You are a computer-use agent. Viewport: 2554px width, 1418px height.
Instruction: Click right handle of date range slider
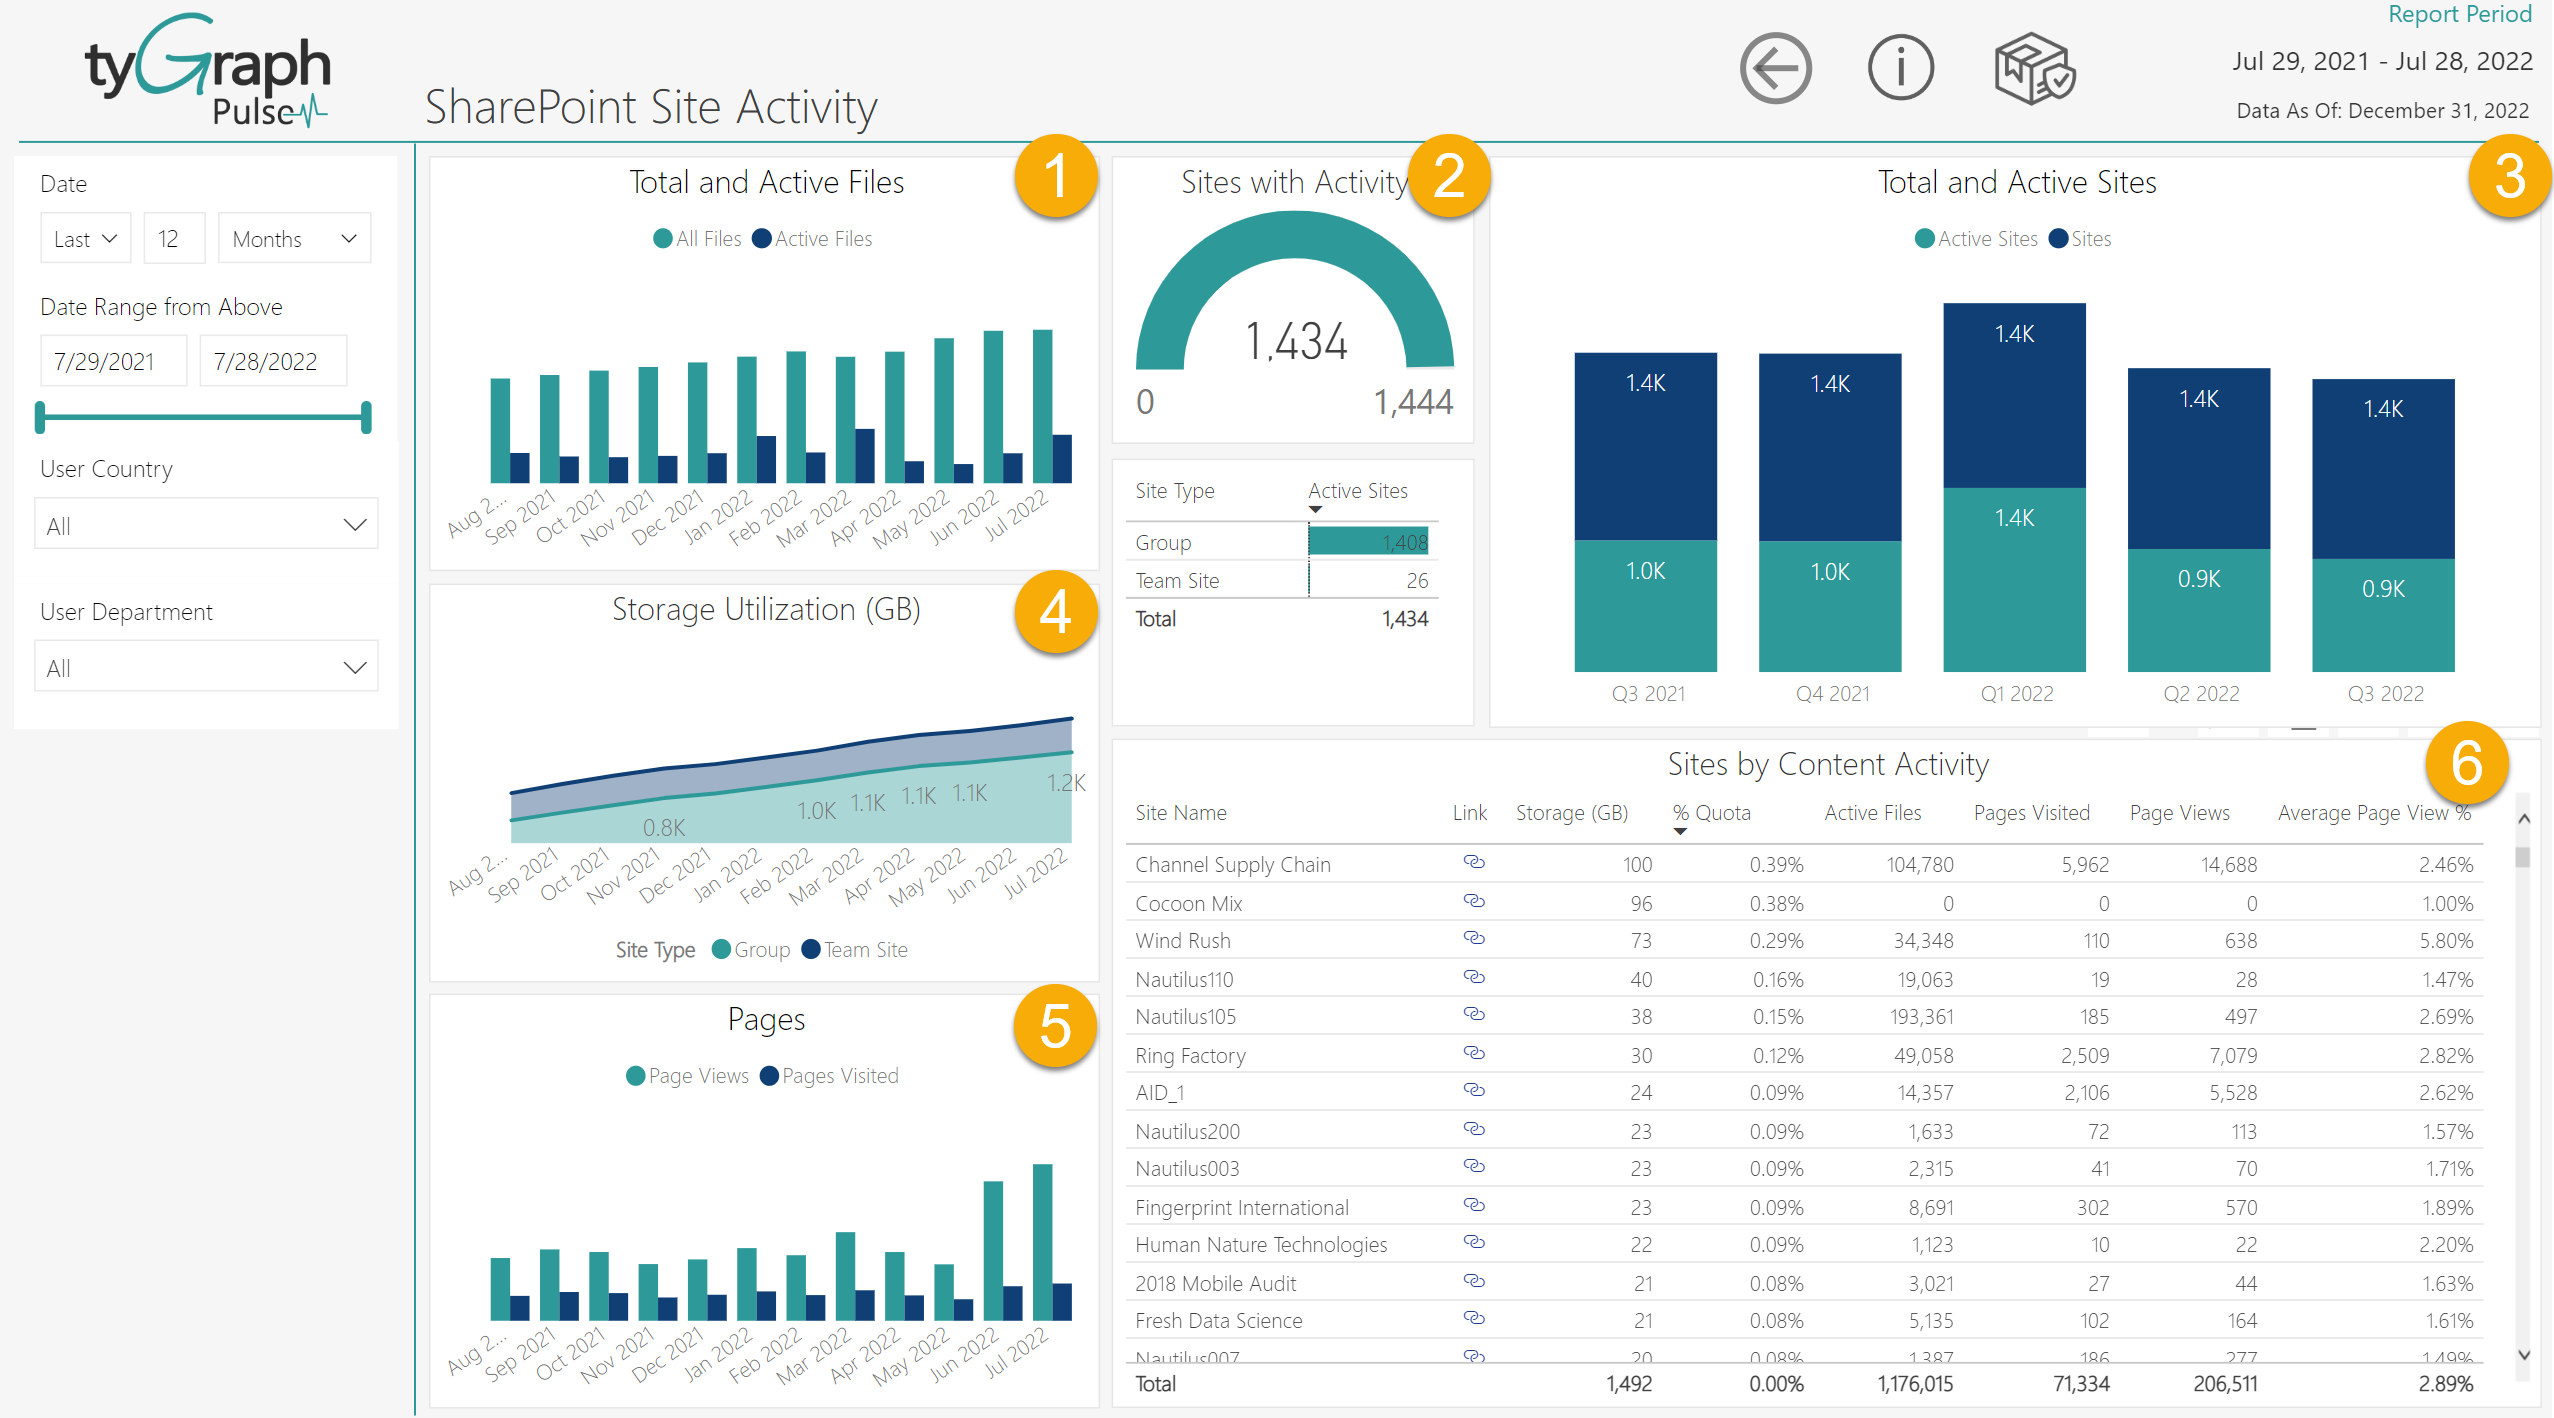point(366,418)
